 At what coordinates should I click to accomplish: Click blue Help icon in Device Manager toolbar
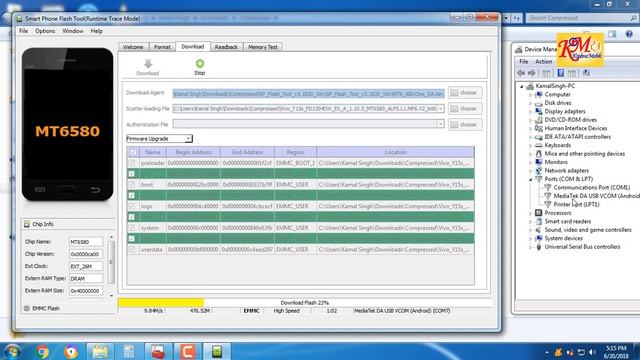pyautogui.click(x=561, y=73)
